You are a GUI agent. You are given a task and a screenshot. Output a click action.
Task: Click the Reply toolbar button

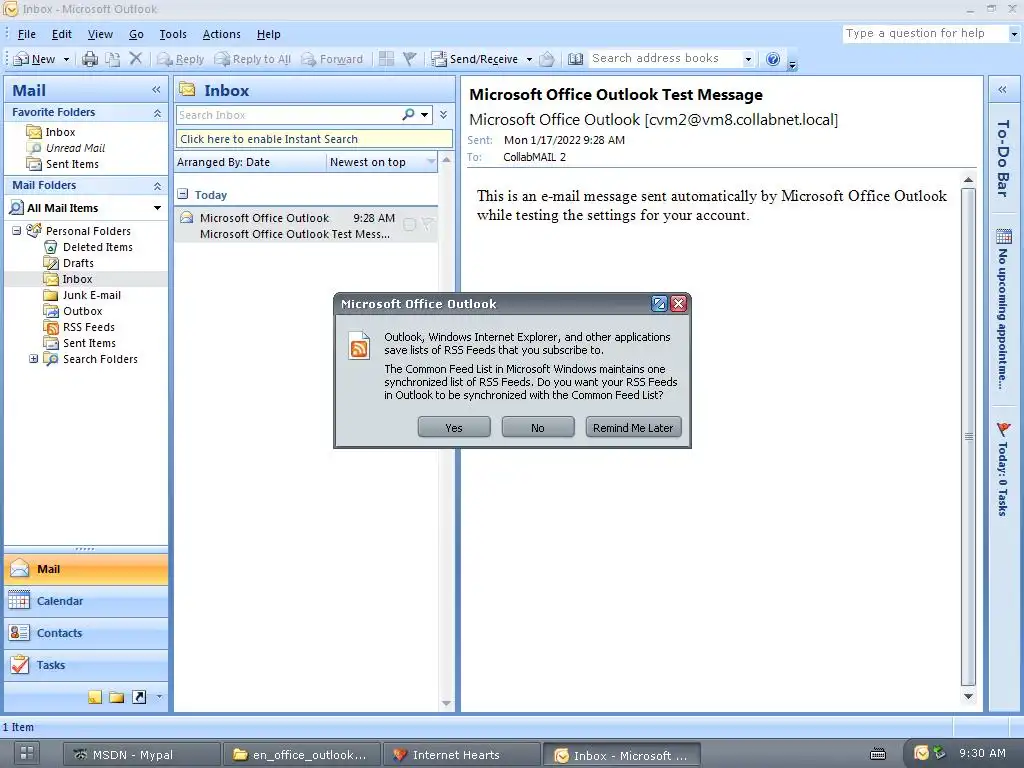(181, 59)
